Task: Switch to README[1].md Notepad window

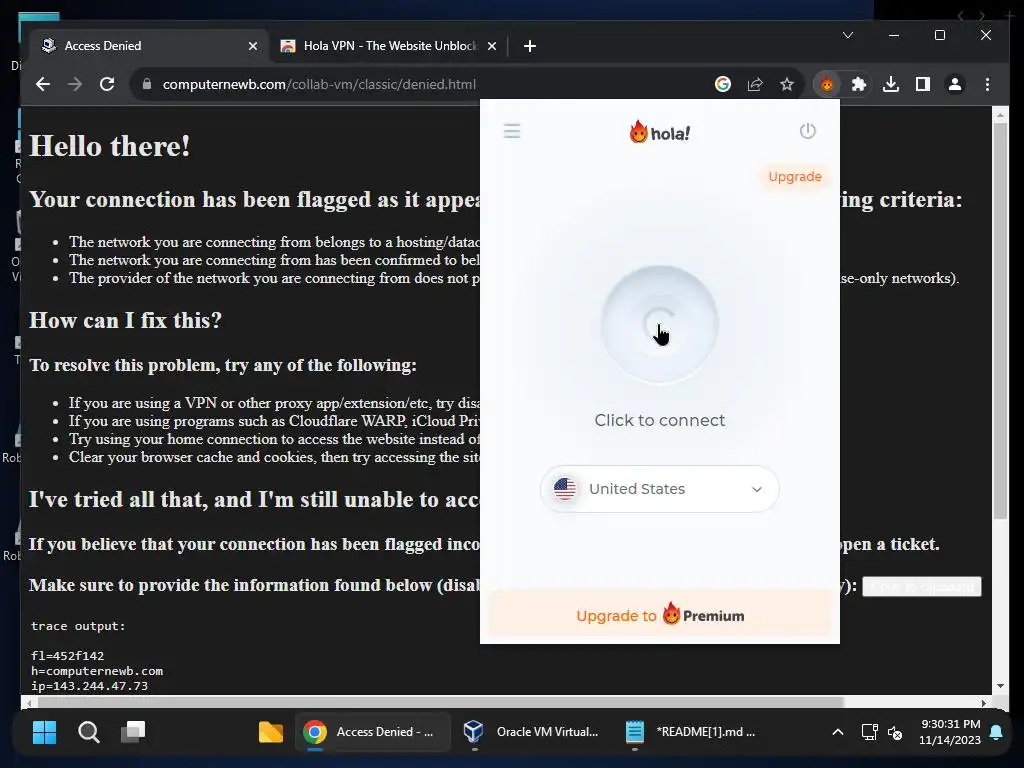Action: [692, 732]
